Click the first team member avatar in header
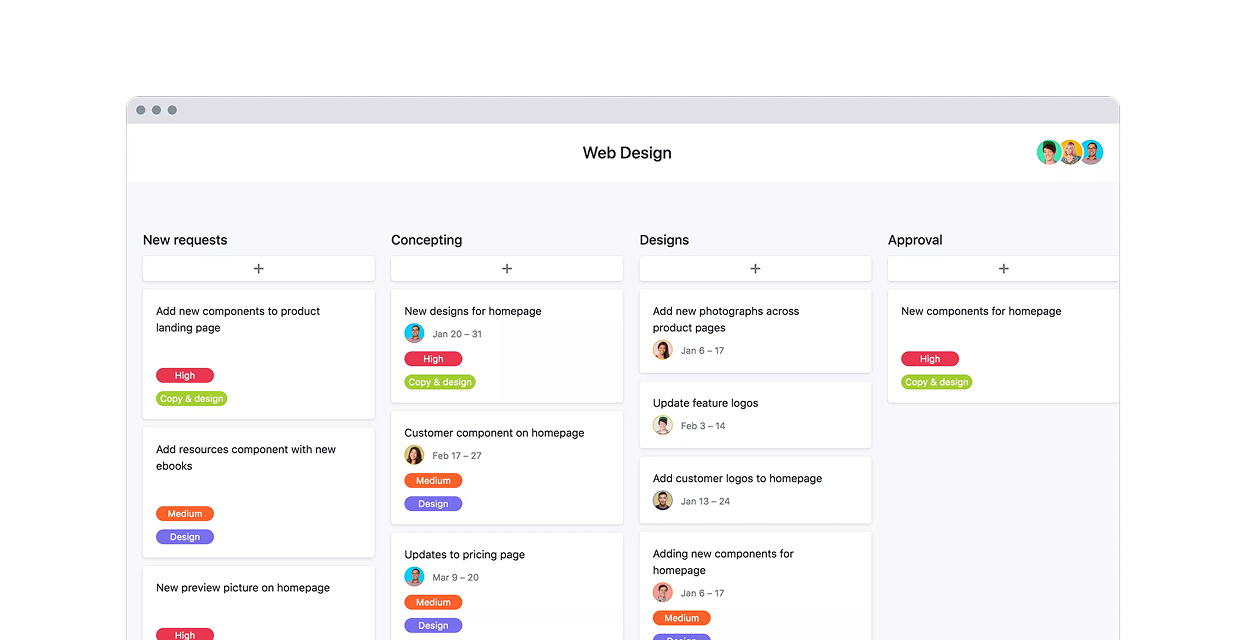Image resolution: width=1246 pixels, height=640 pixels. click(x=1048, y=153)
